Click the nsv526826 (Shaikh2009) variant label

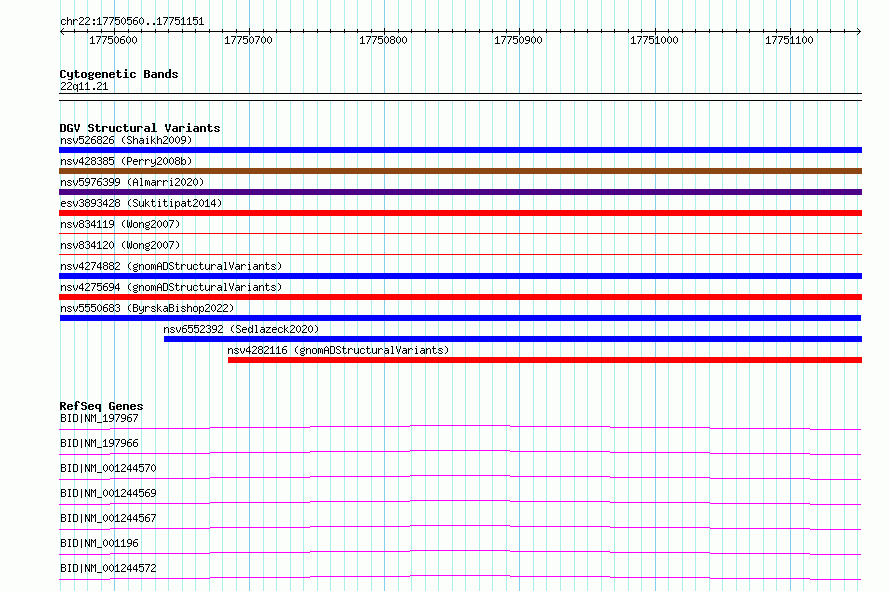(x=126, y=140)
